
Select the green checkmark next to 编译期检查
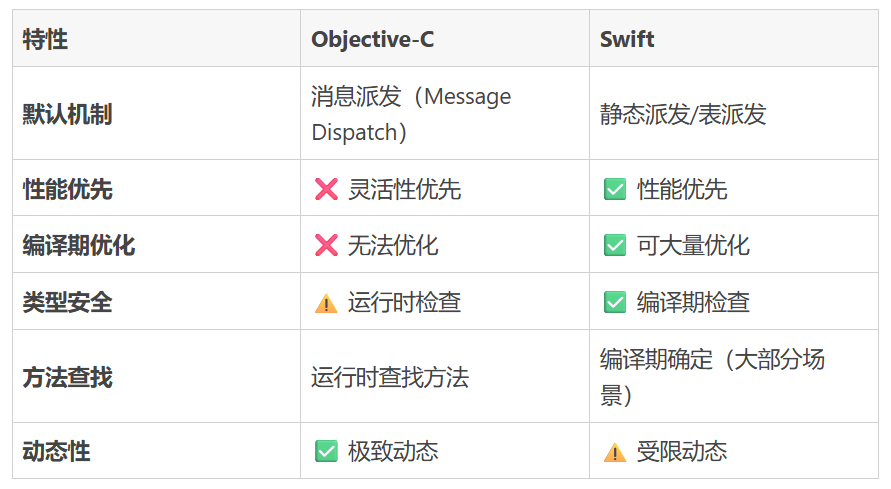tap(615, 303)
